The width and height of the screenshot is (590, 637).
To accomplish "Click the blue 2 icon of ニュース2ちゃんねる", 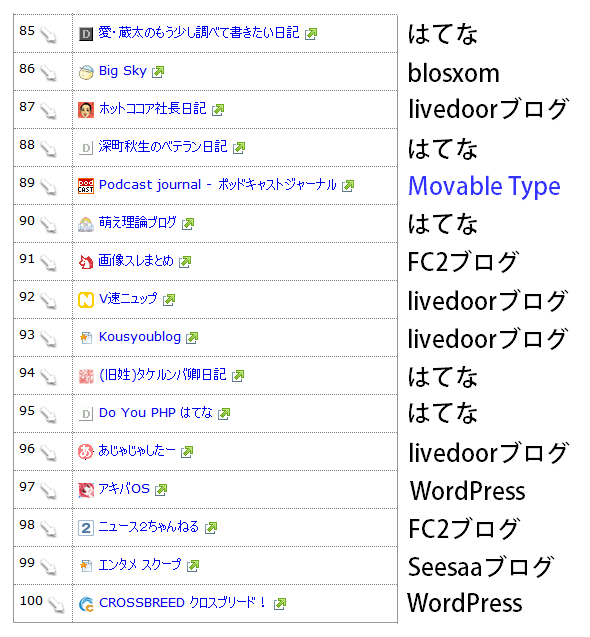I will point(86,528).
